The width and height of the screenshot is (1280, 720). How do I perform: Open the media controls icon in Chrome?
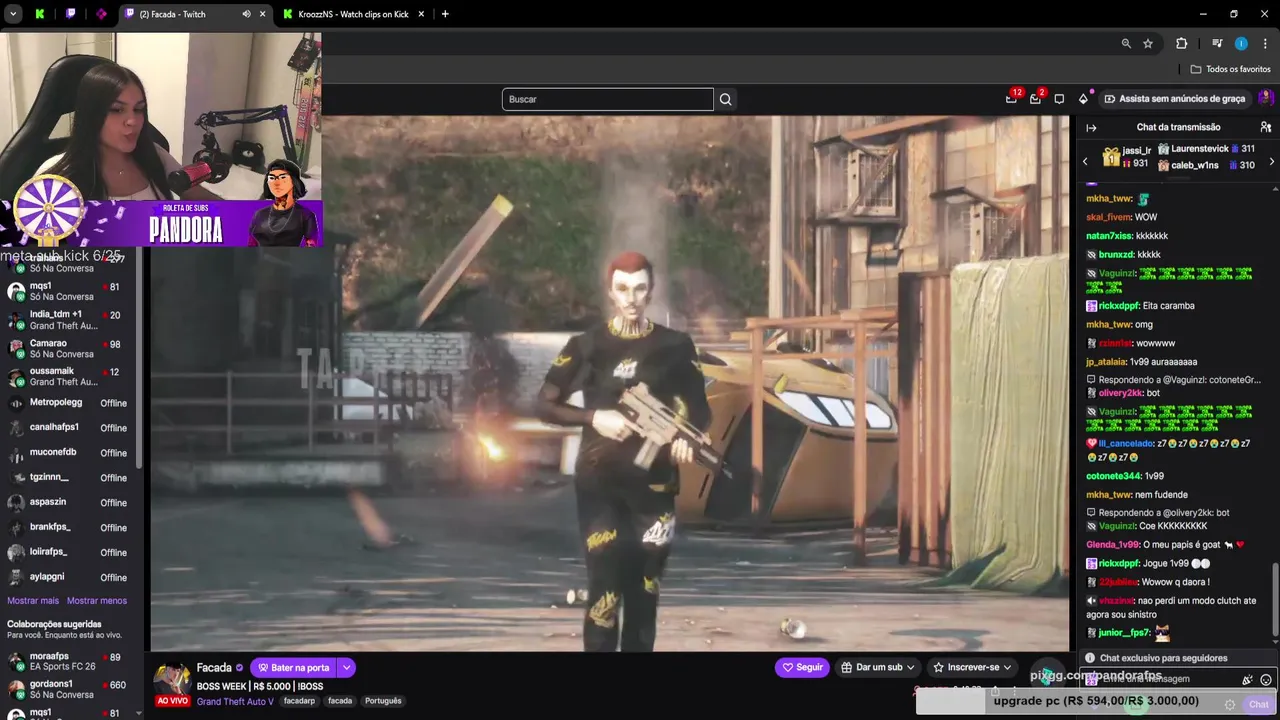coord(1217,43)
